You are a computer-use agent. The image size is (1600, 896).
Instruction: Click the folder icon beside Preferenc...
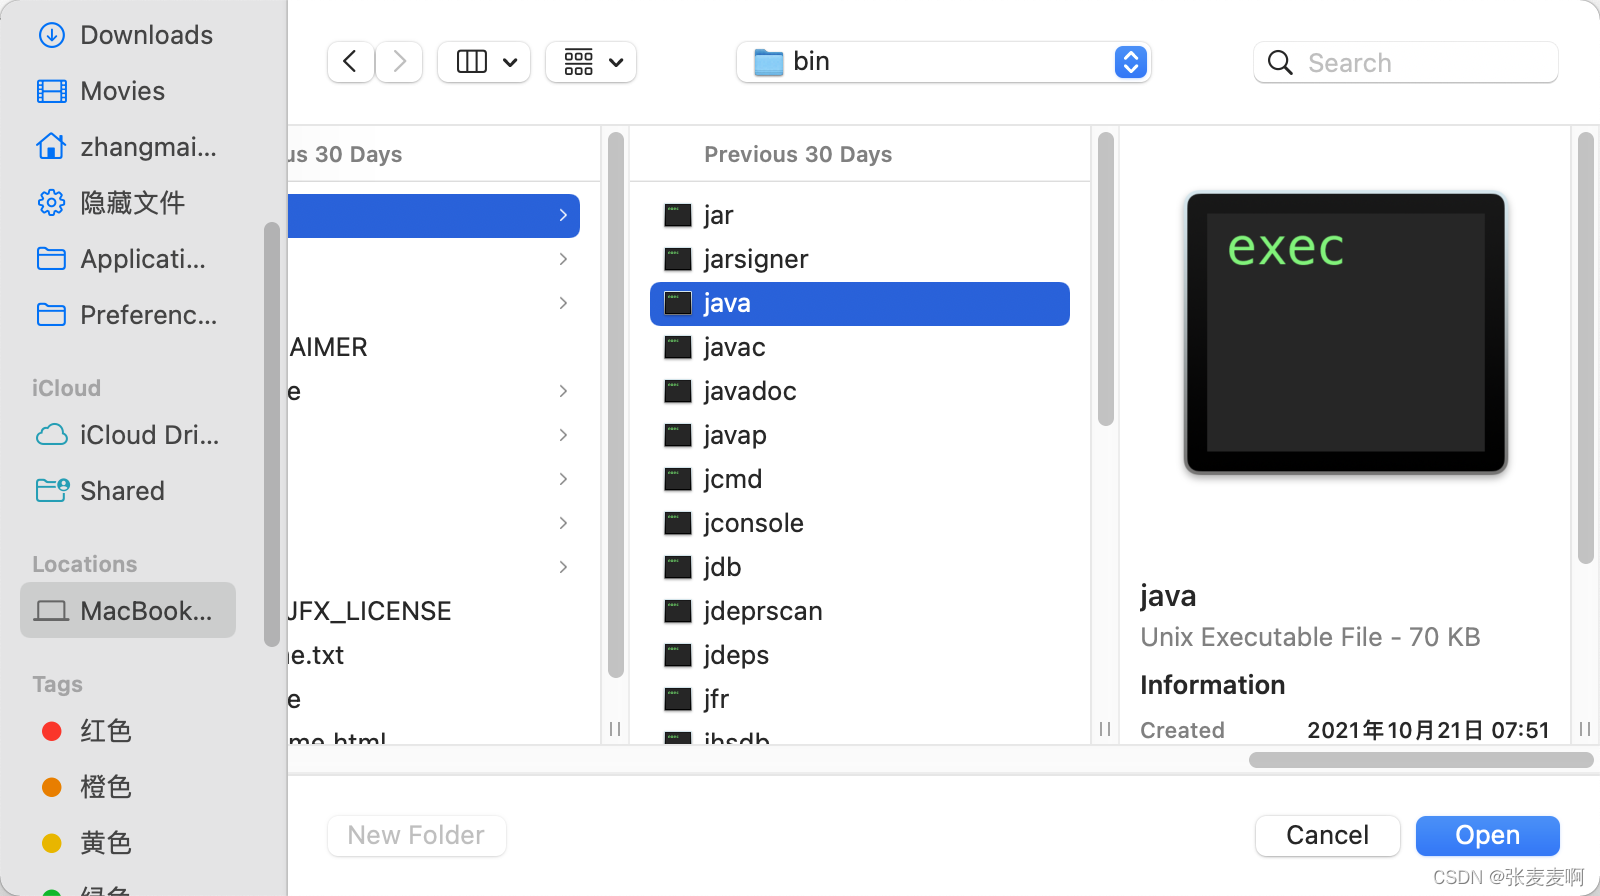click(x=52, y=315)
